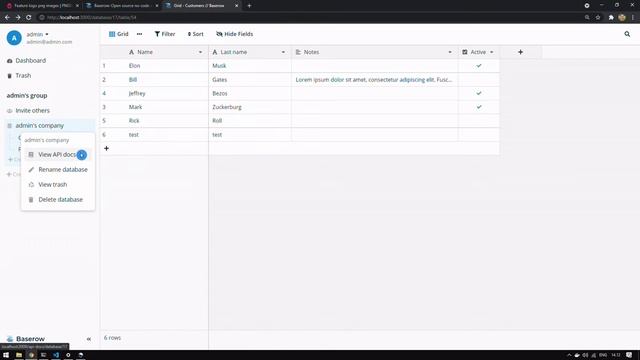Bookmark the page with the star icon
Image resolution: width=640 pixels, height=360 pixels.
[x=598, y=18]
